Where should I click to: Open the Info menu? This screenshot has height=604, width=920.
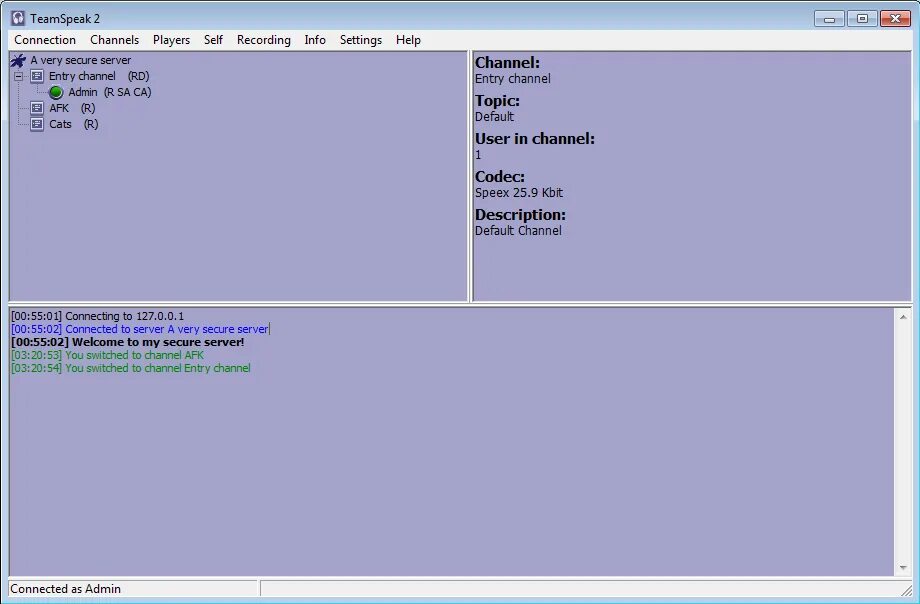tap(314, 40)
